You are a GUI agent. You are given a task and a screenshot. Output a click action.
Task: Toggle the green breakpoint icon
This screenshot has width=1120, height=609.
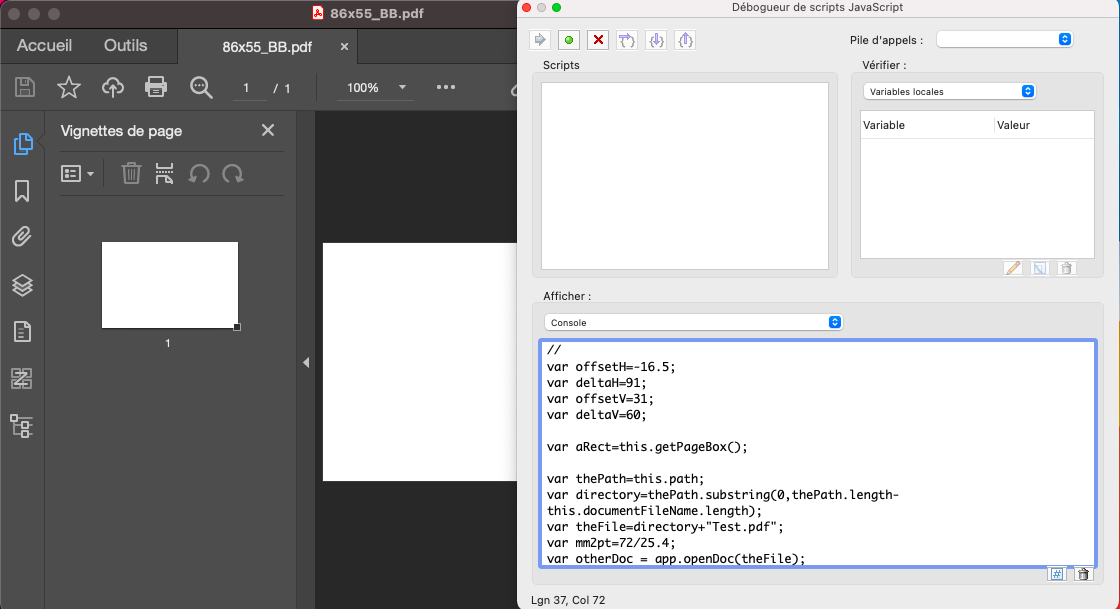pos(569,40)
